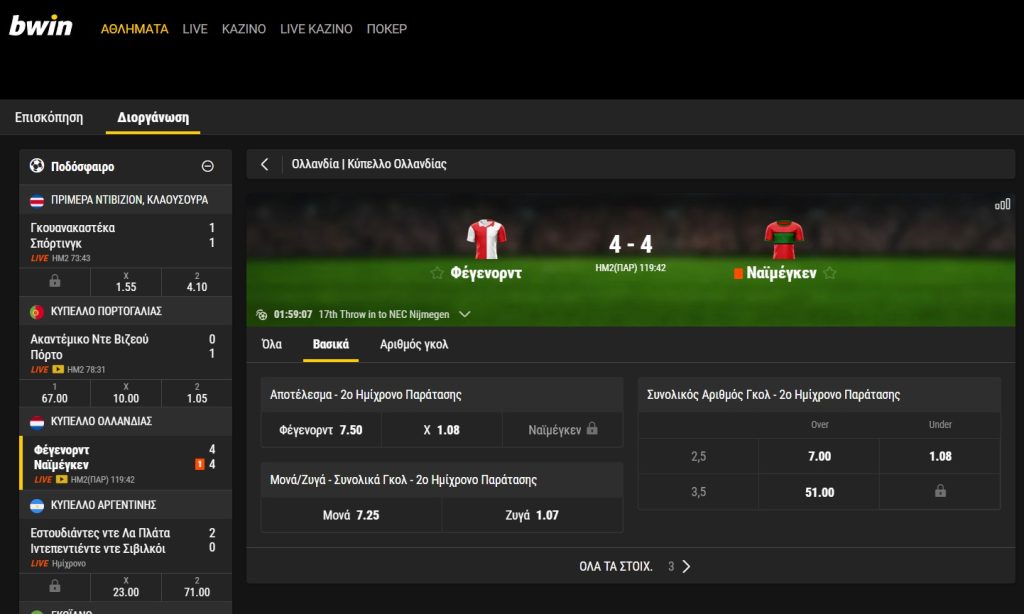
Task: Bet draw at 23.00
Action: pyautogui.click(x=126, y=587)
